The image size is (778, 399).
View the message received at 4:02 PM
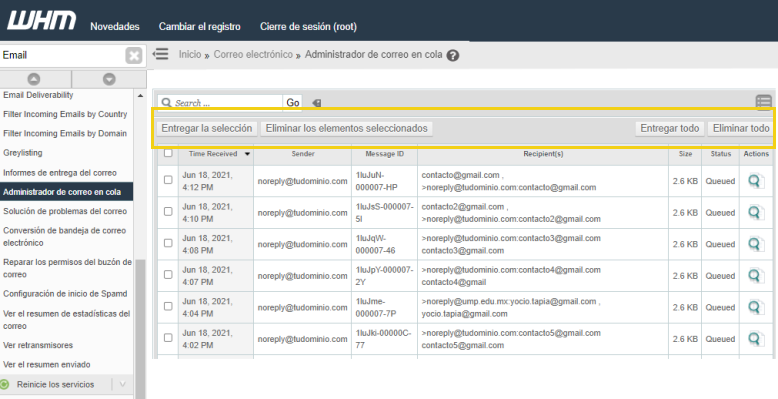[x=755, y=339]
